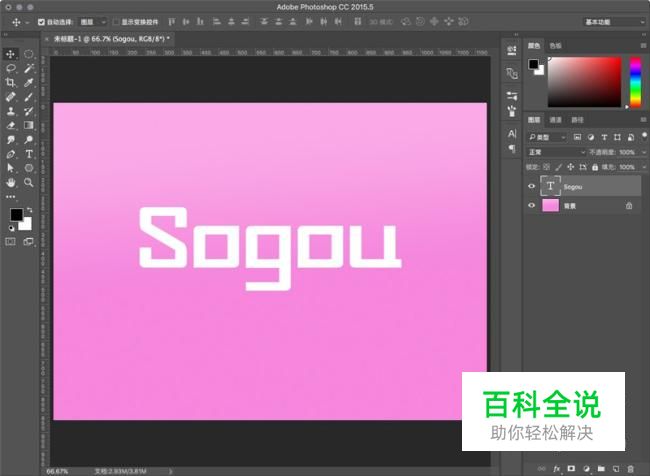This screenshot has height=476, width=650.
Task: Select the Layers panel tab
Action: click(534, 120)
